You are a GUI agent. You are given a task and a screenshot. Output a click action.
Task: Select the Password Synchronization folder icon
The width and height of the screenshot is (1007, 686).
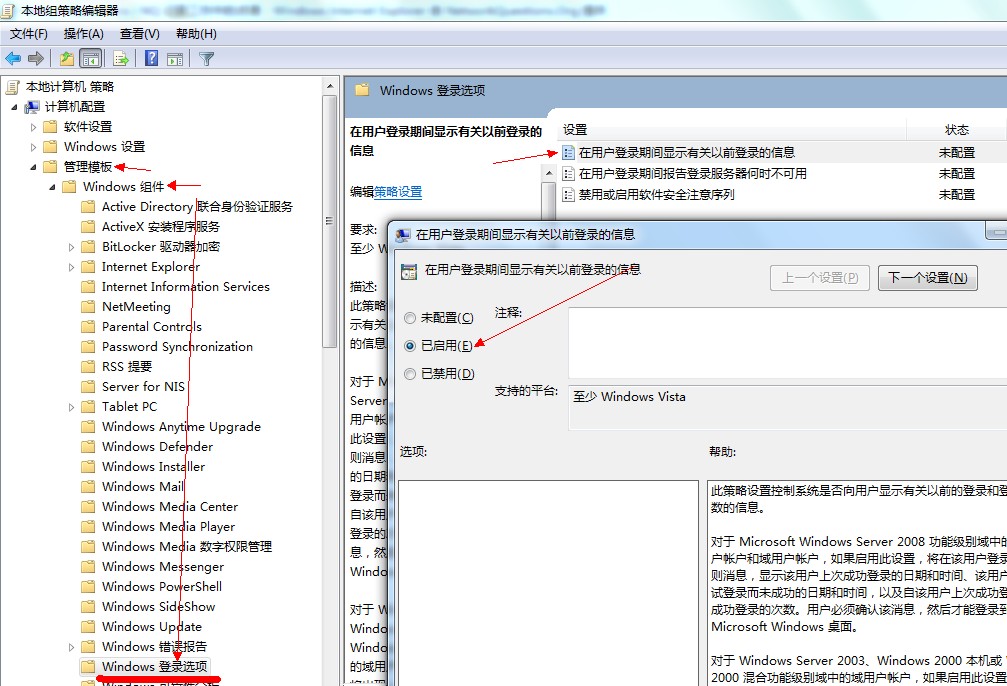[x=89, y=347]
